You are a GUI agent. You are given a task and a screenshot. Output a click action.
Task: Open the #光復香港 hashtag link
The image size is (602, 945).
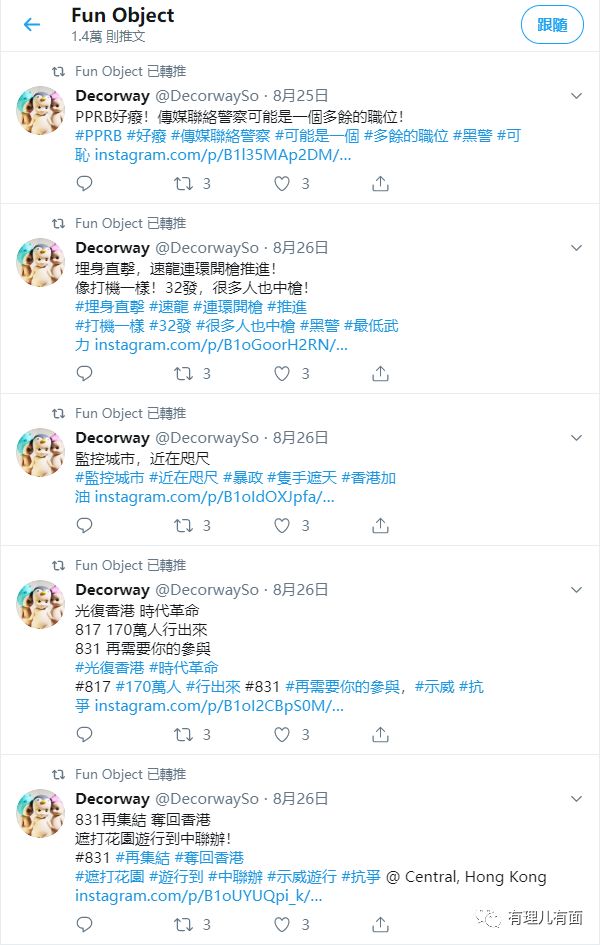pos(110,668)
